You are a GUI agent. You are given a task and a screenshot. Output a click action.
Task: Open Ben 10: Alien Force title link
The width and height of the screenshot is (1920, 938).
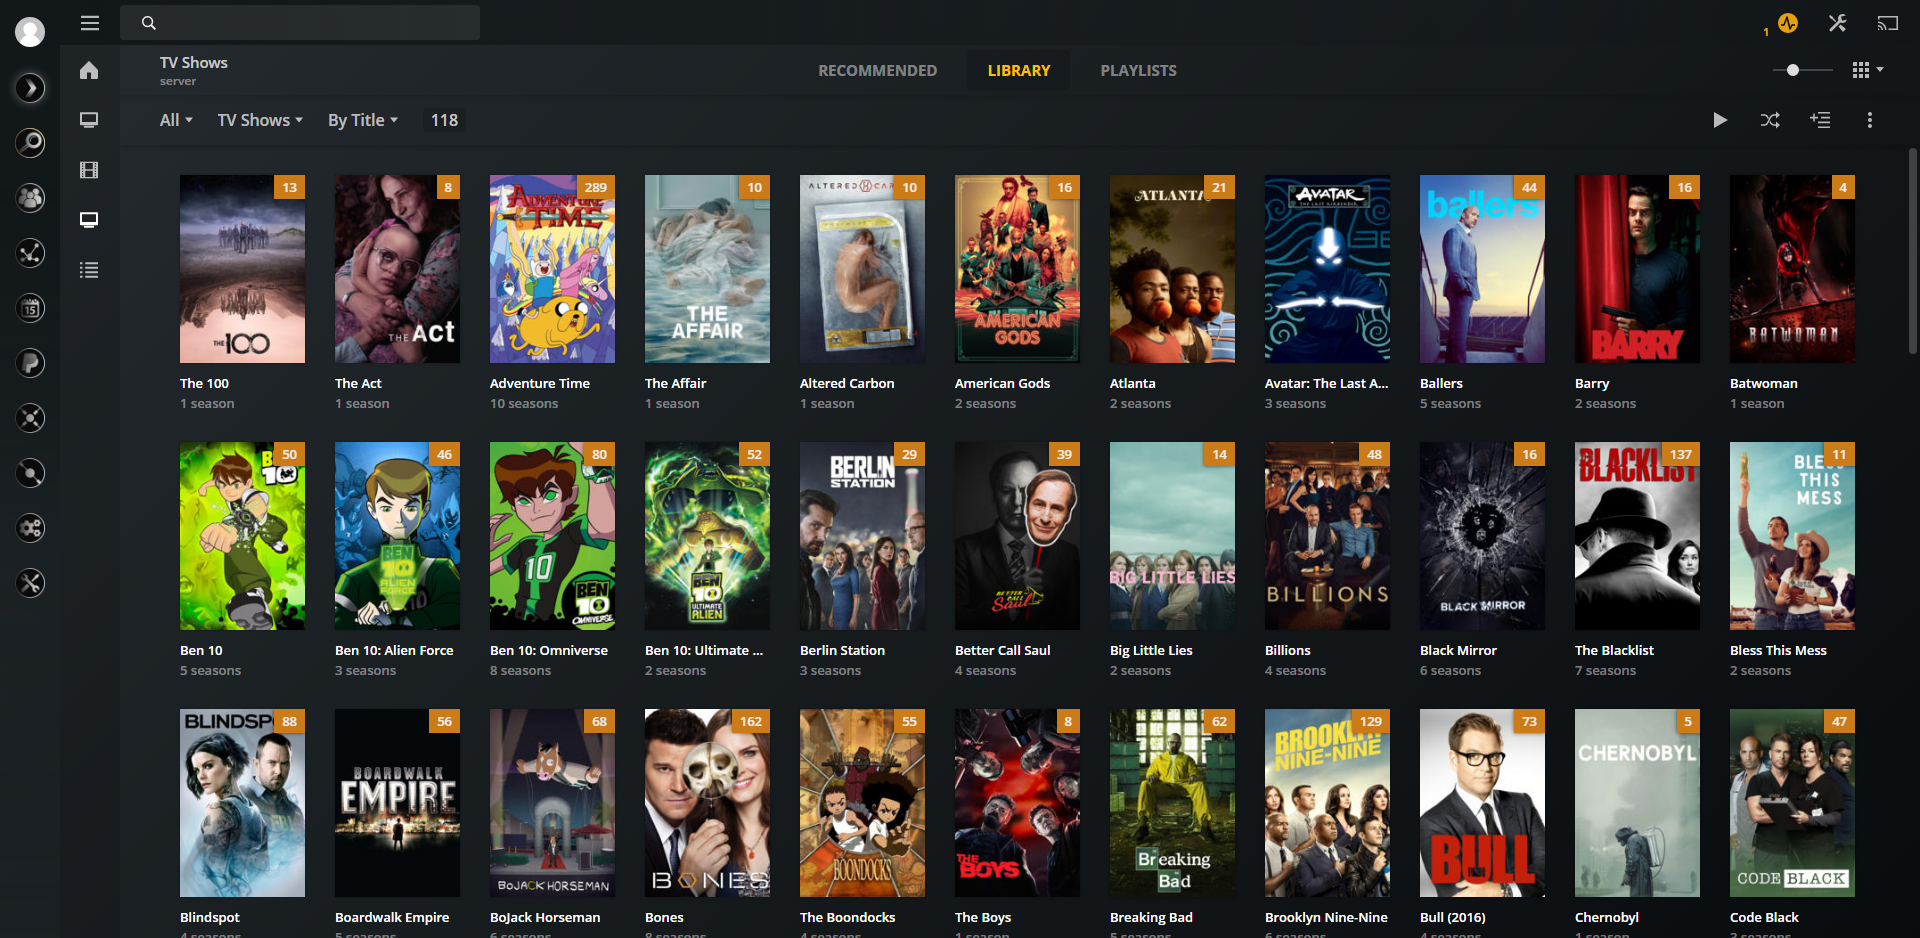coord(394,650)
